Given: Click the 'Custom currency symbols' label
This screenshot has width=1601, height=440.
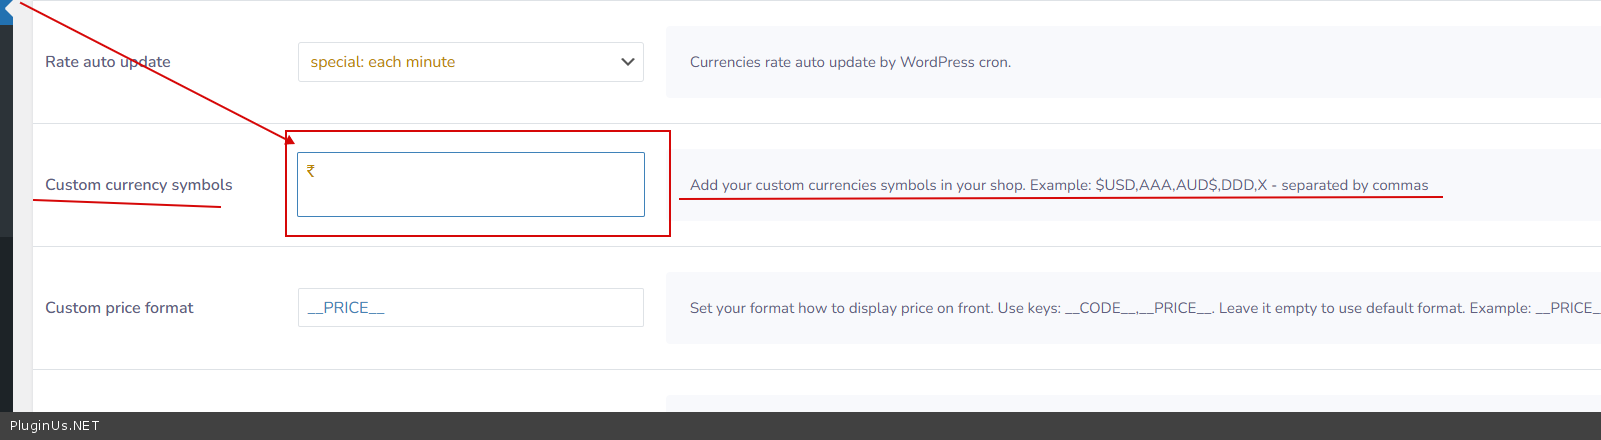Looking at the screenshot, I should pyautogui.click(x=138, y=185).
